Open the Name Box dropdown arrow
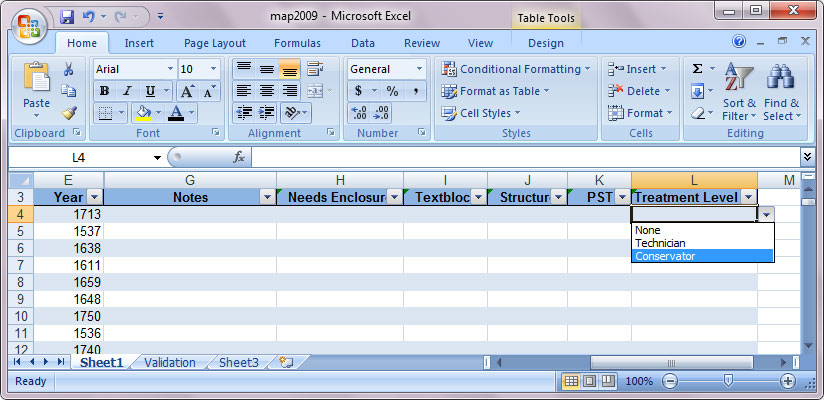This screenshot has height=400, width=824. [157, 158]
